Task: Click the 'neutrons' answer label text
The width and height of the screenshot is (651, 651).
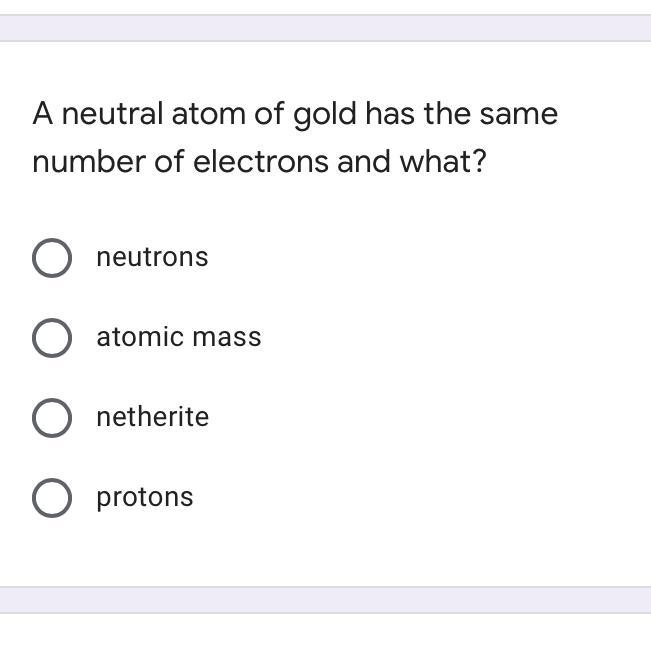Action: click(x=152, y=257)
